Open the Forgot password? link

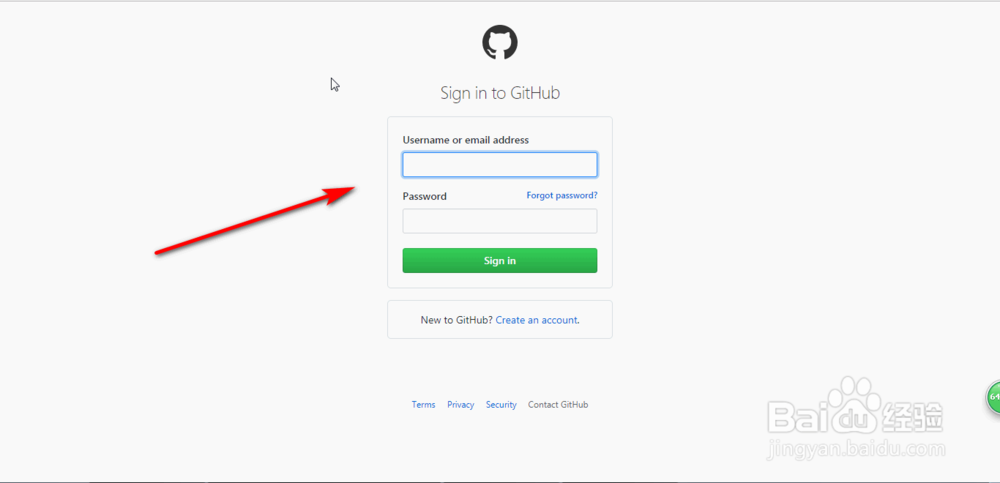point(562,195)
